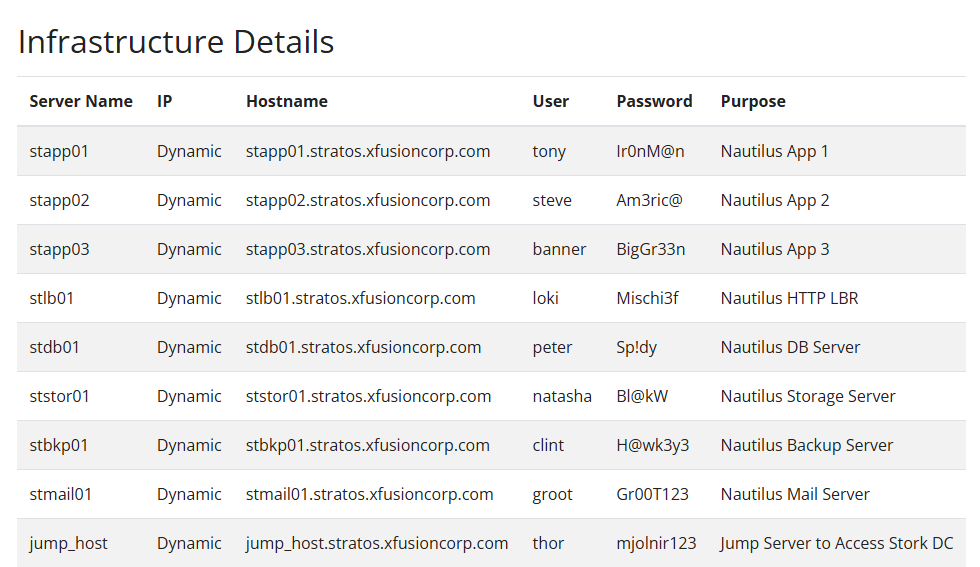Click the Hostname column header
The width and height of the screenshot is (980, 567).
point(287,101)
